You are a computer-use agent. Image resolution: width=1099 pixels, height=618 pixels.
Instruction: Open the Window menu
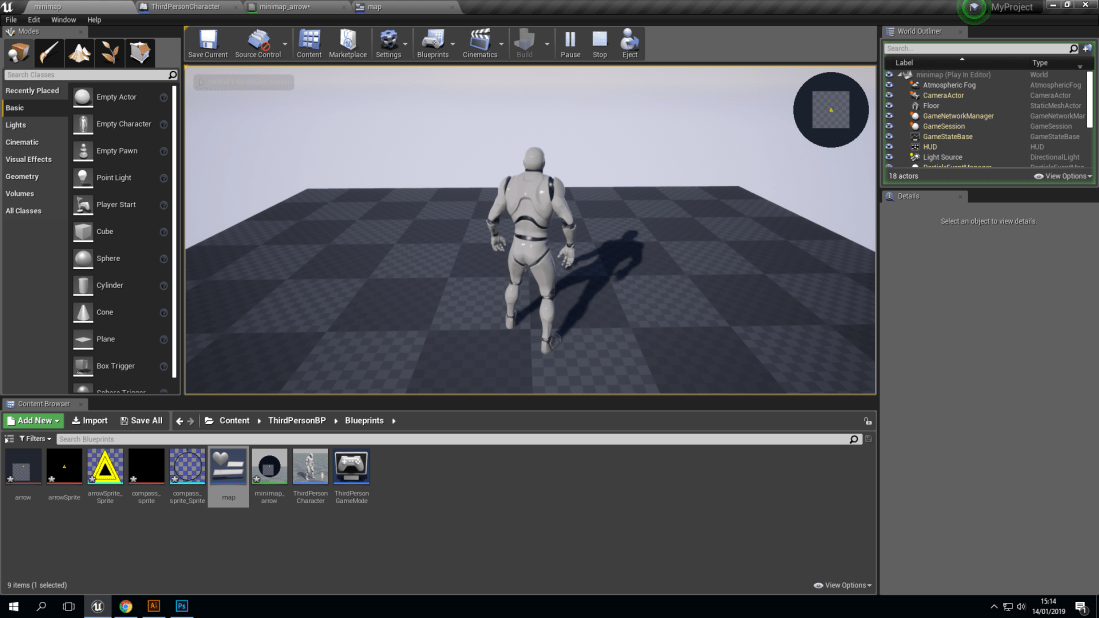click(x=63, y=19)
